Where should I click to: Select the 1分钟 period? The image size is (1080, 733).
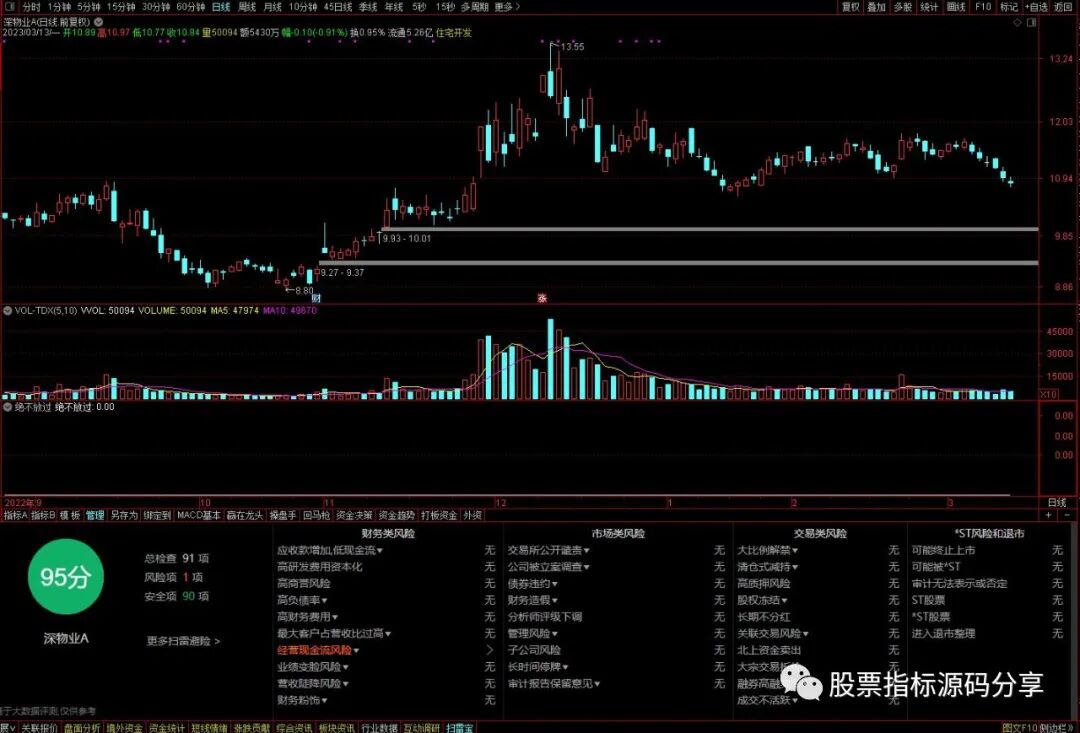coord(59,7)
